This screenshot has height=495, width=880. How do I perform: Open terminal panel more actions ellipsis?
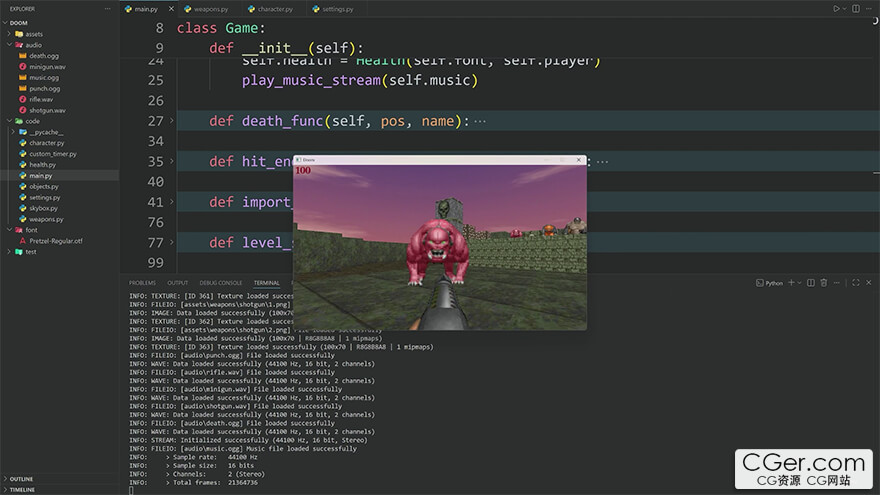pyautogui.click(x=836, y=283)
